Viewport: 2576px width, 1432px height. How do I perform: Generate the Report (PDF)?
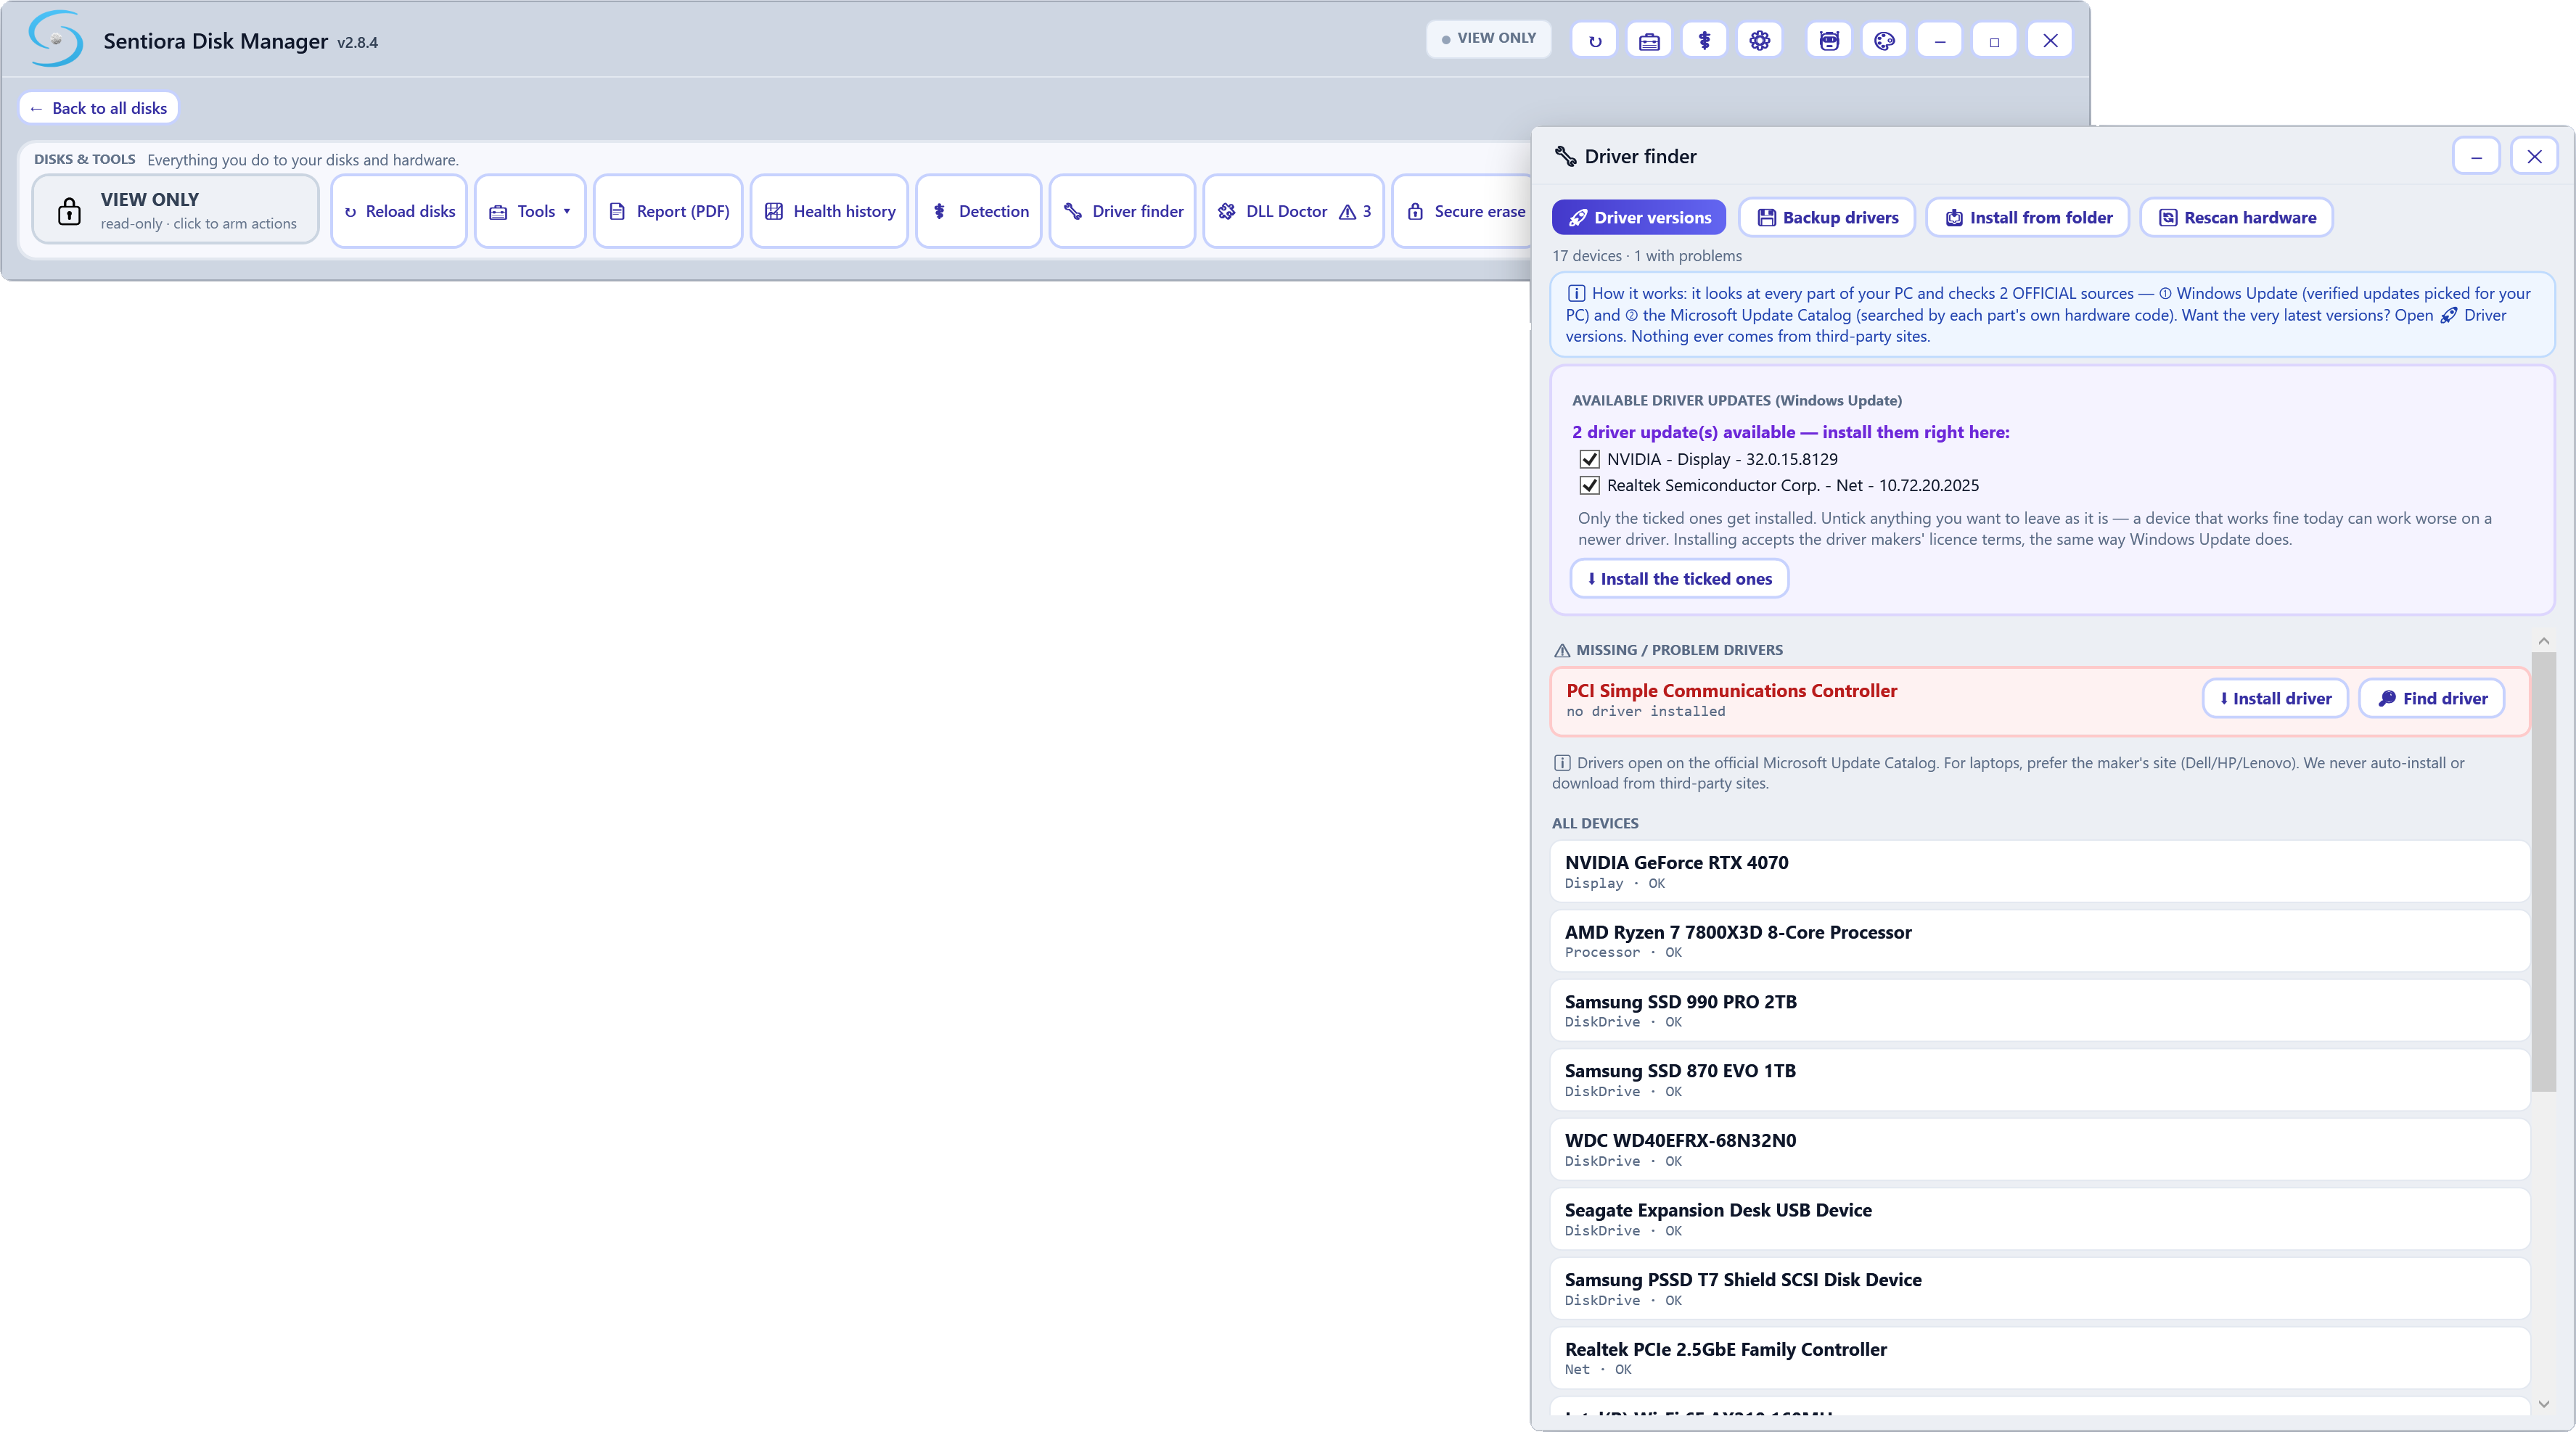668,211
